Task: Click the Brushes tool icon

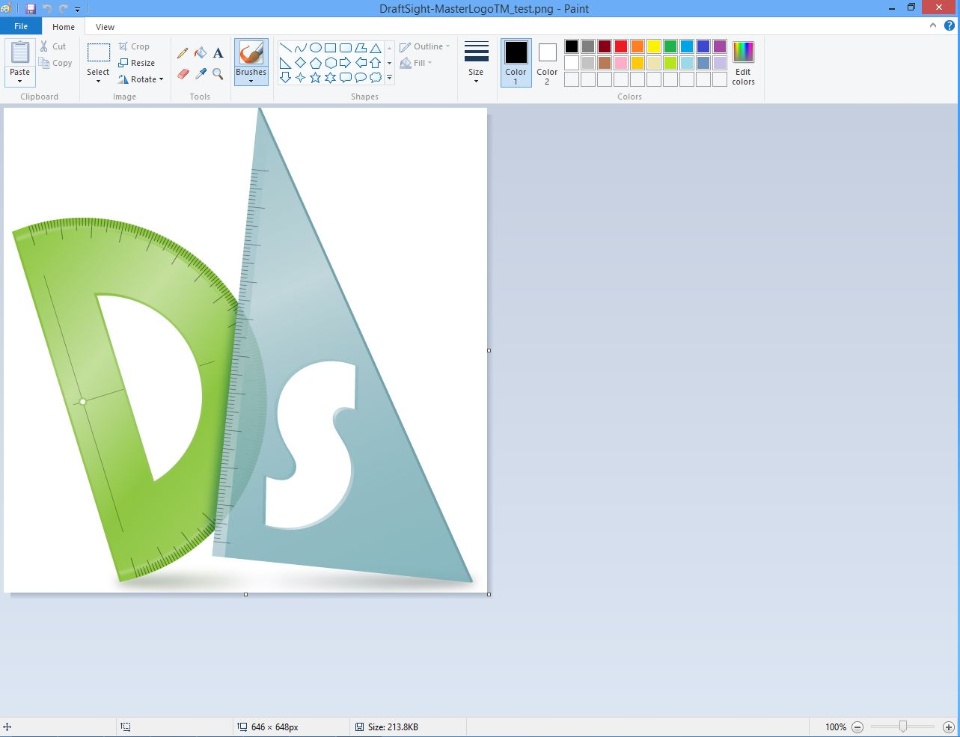Action: click(251, 53)
